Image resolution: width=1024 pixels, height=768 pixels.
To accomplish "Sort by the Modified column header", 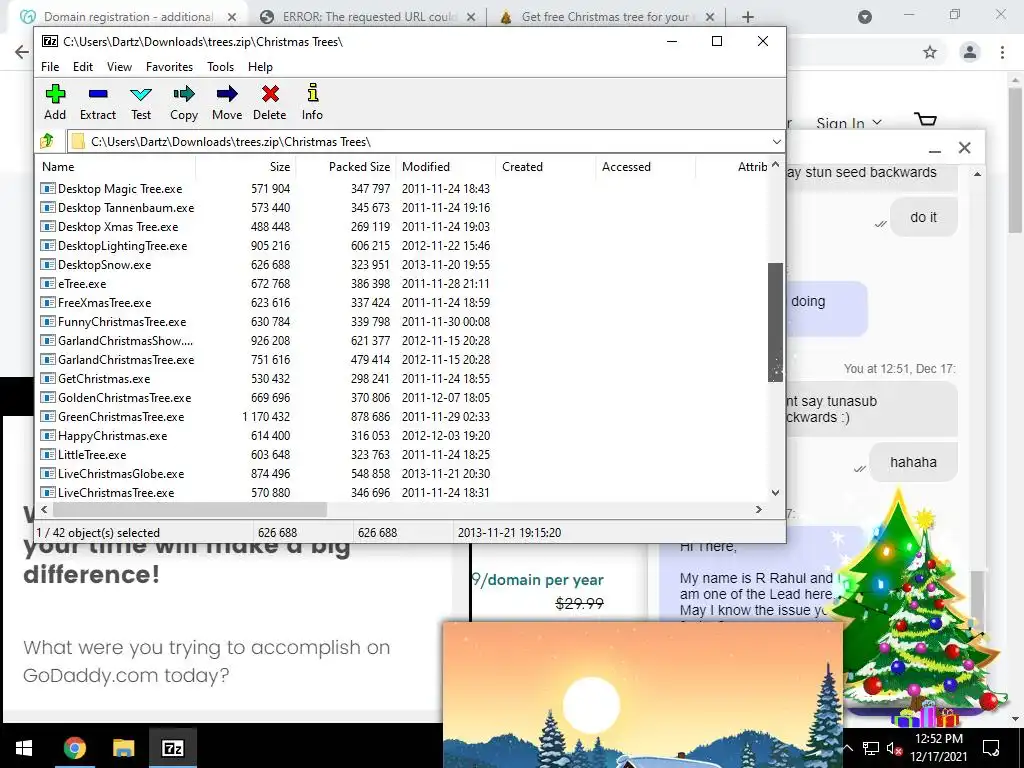I will point(446,167).
